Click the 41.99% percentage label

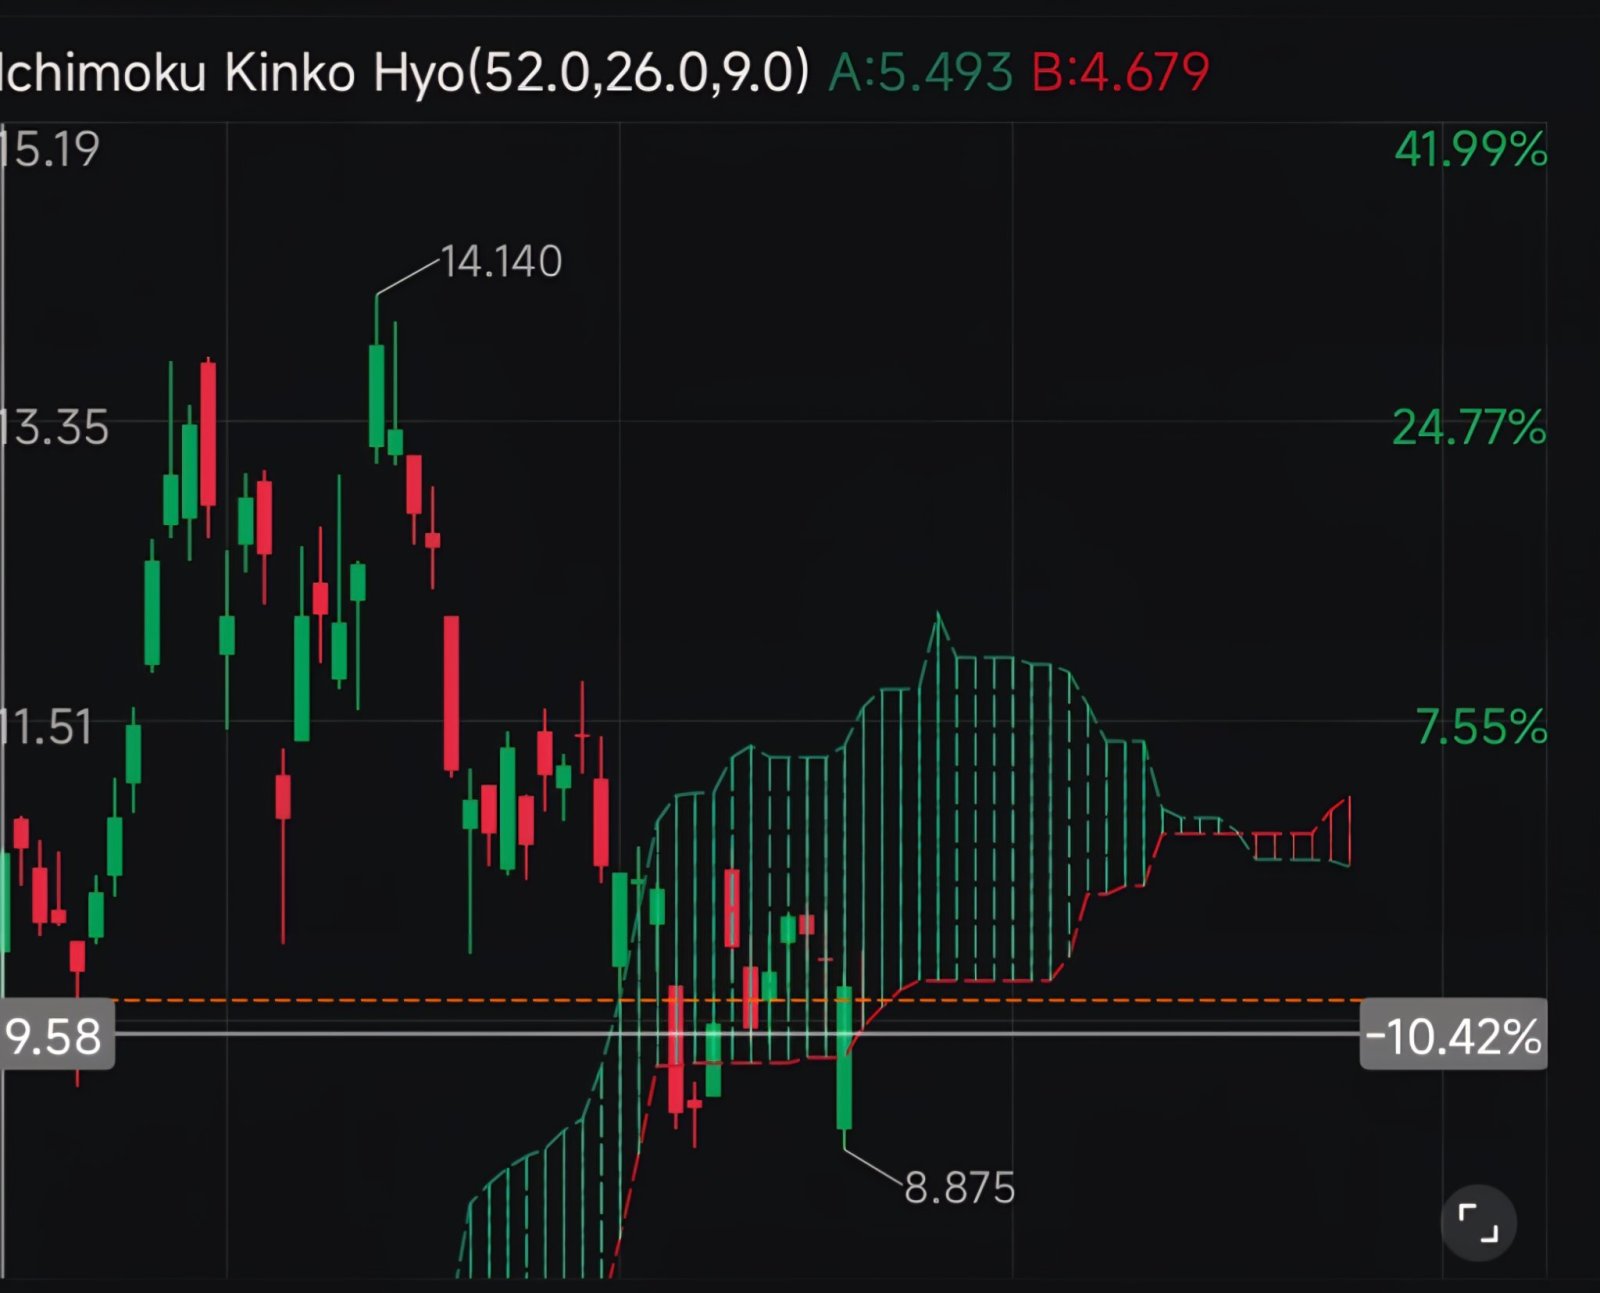(x=1470, y=150)
